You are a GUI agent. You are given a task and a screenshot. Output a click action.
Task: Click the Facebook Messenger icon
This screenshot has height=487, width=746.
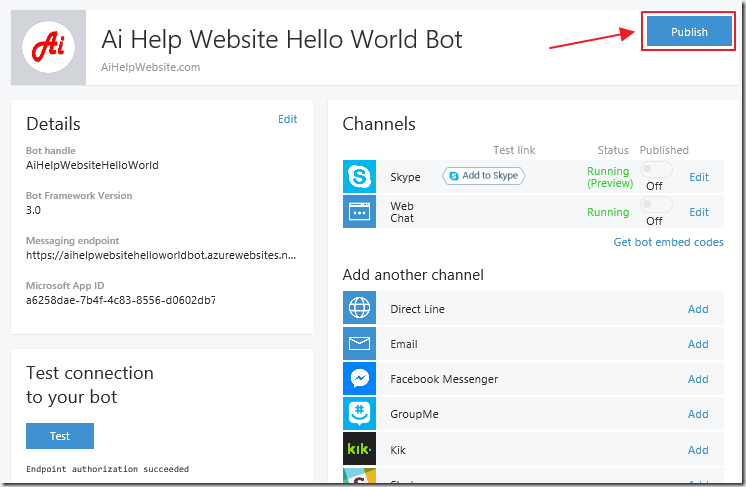coord(359,379)
